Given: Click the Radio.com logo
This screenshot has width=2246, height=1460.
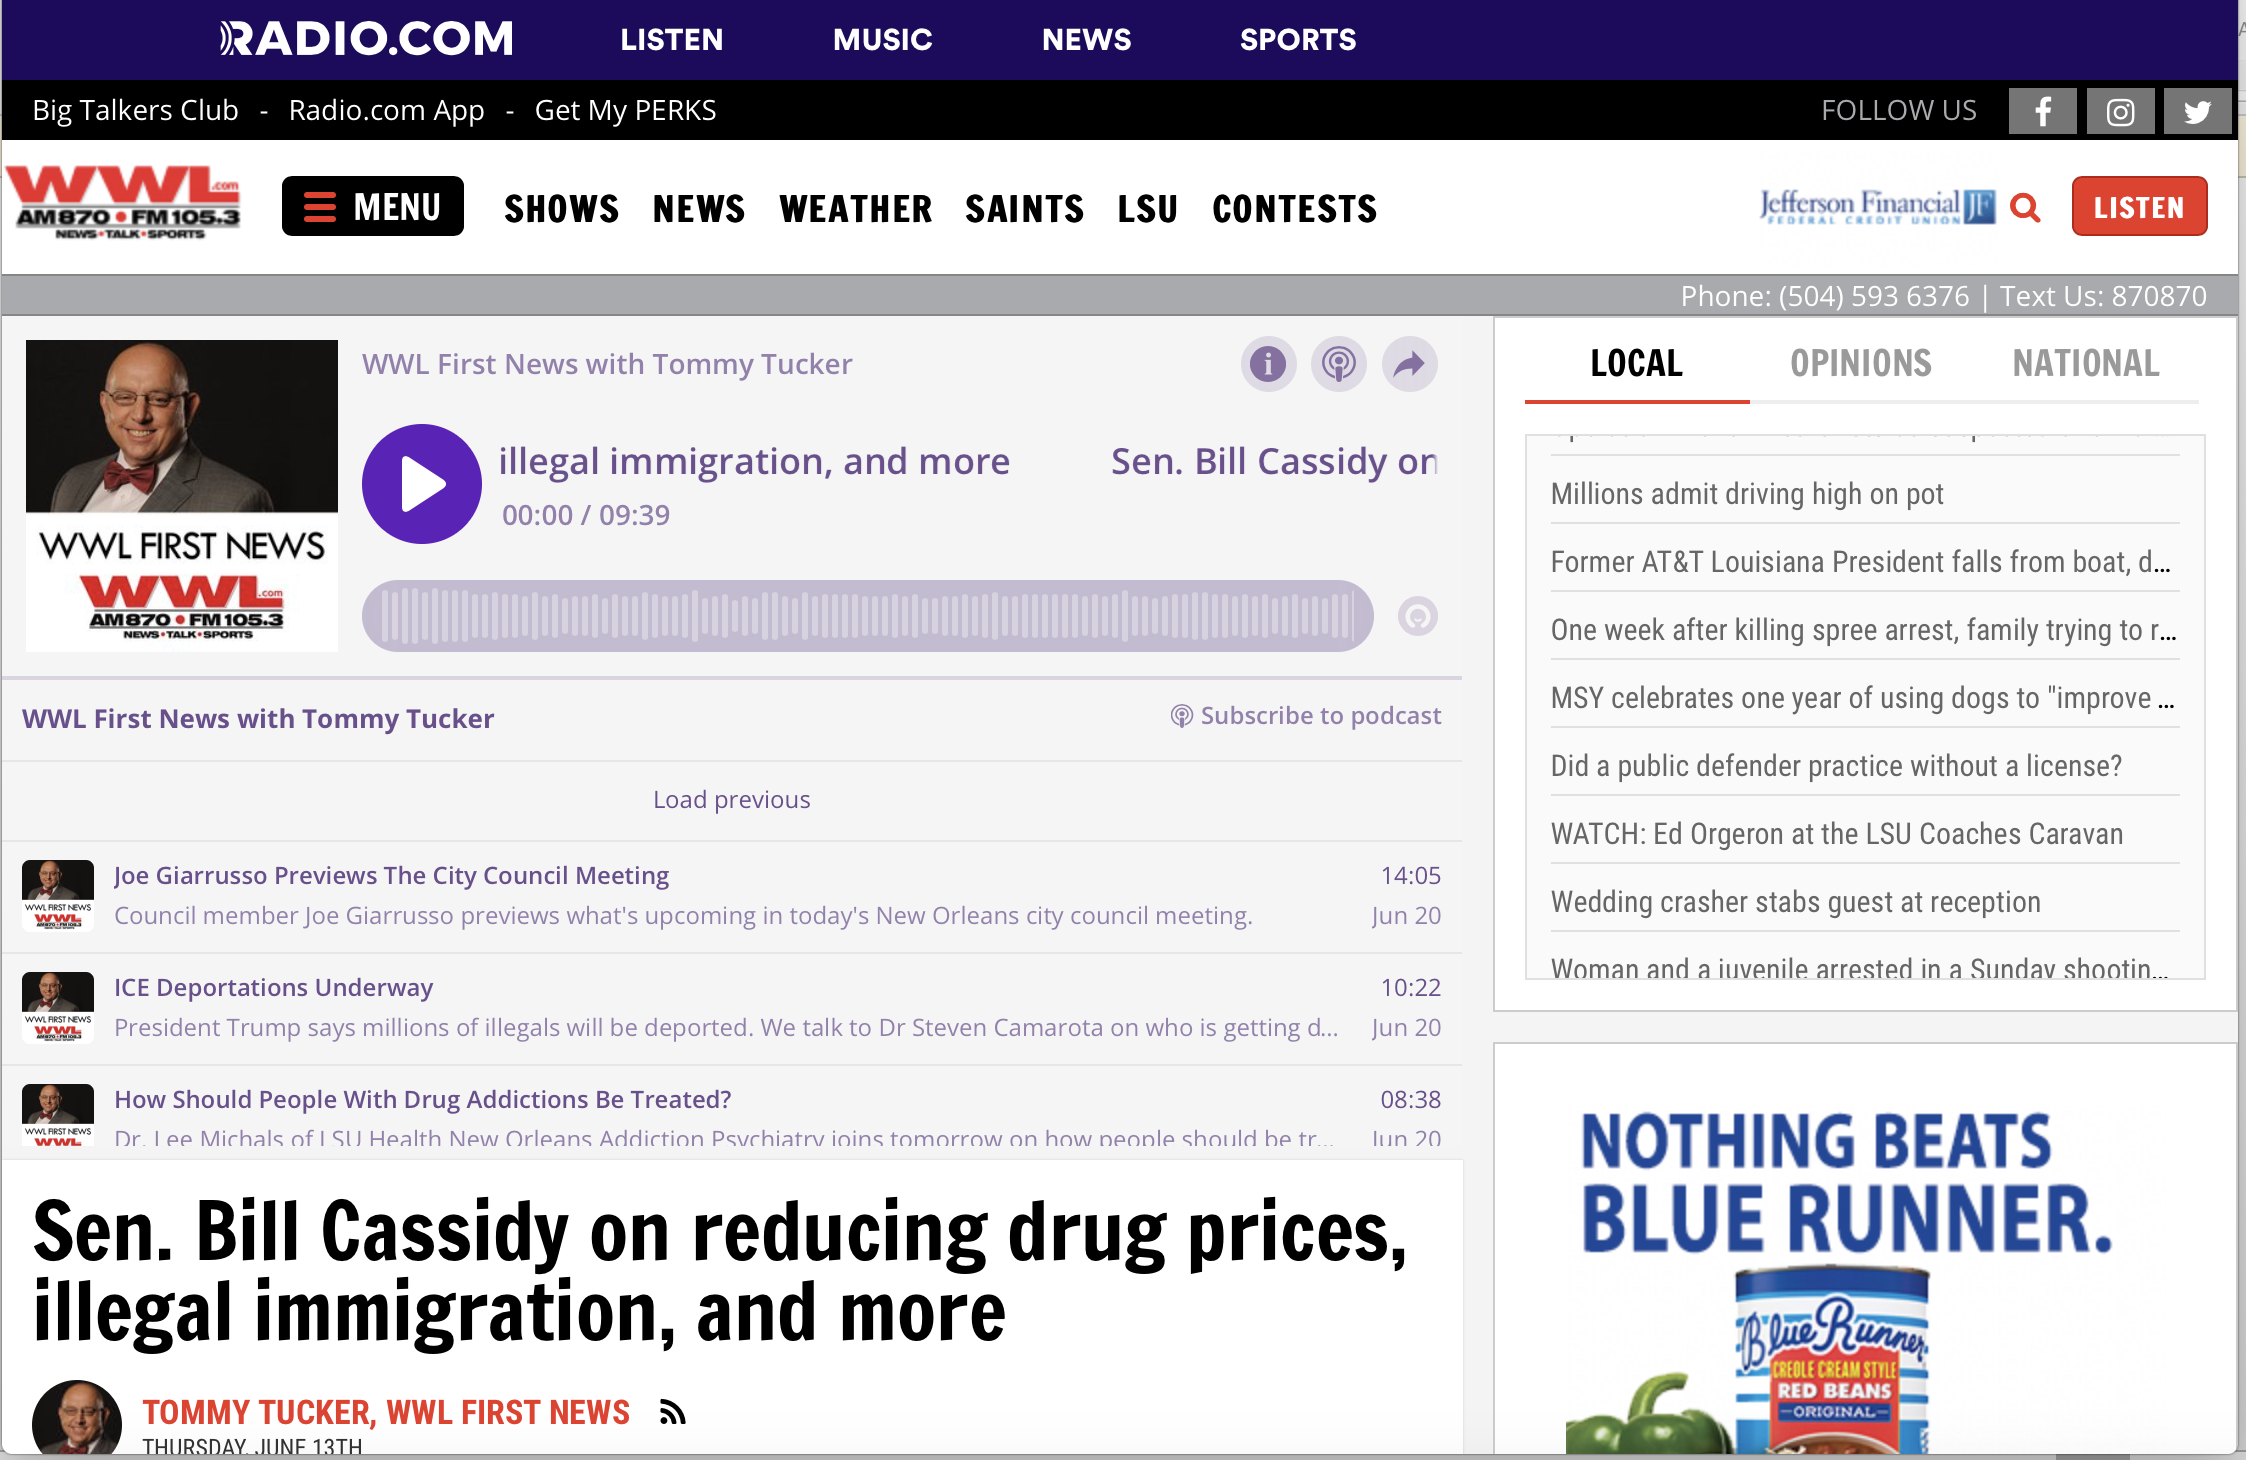Looking at the screenshot, I should click(366, 39).
